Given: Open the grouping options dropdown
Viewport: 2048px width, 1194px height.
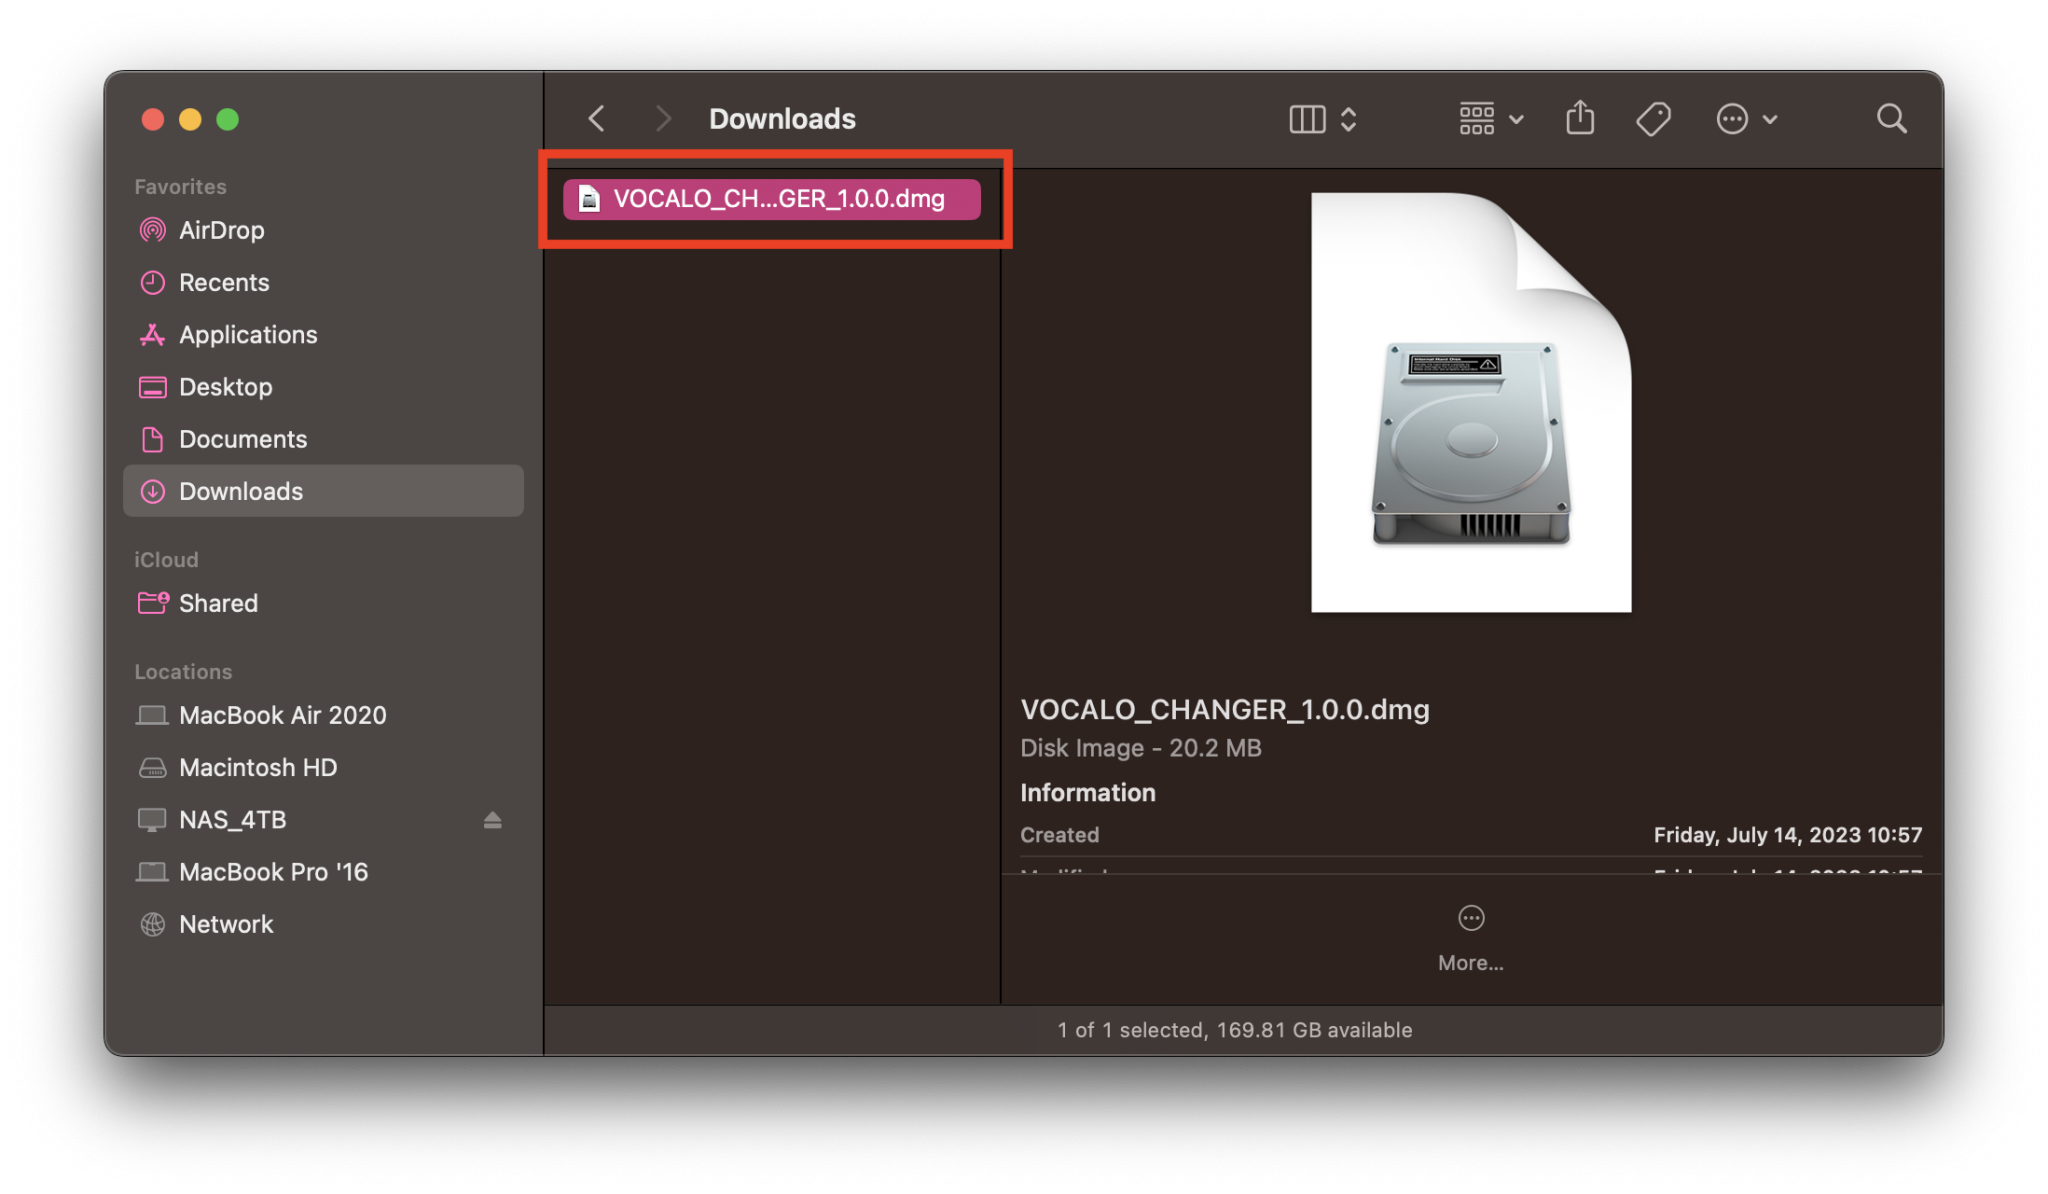Looking at the screenshot, I should click(x=1488, y=118).
